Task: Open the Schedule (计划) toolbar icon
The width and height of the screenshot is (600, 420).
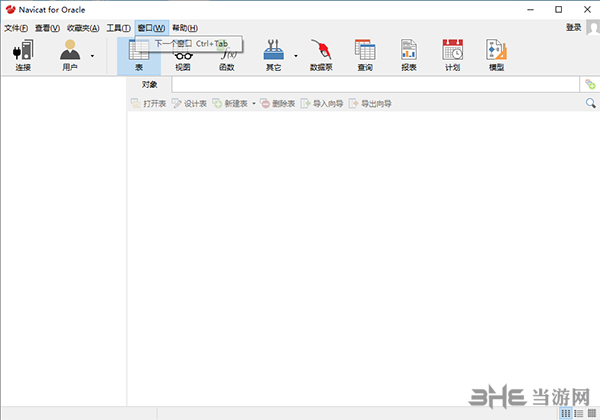Action: [x=452, y=55]
